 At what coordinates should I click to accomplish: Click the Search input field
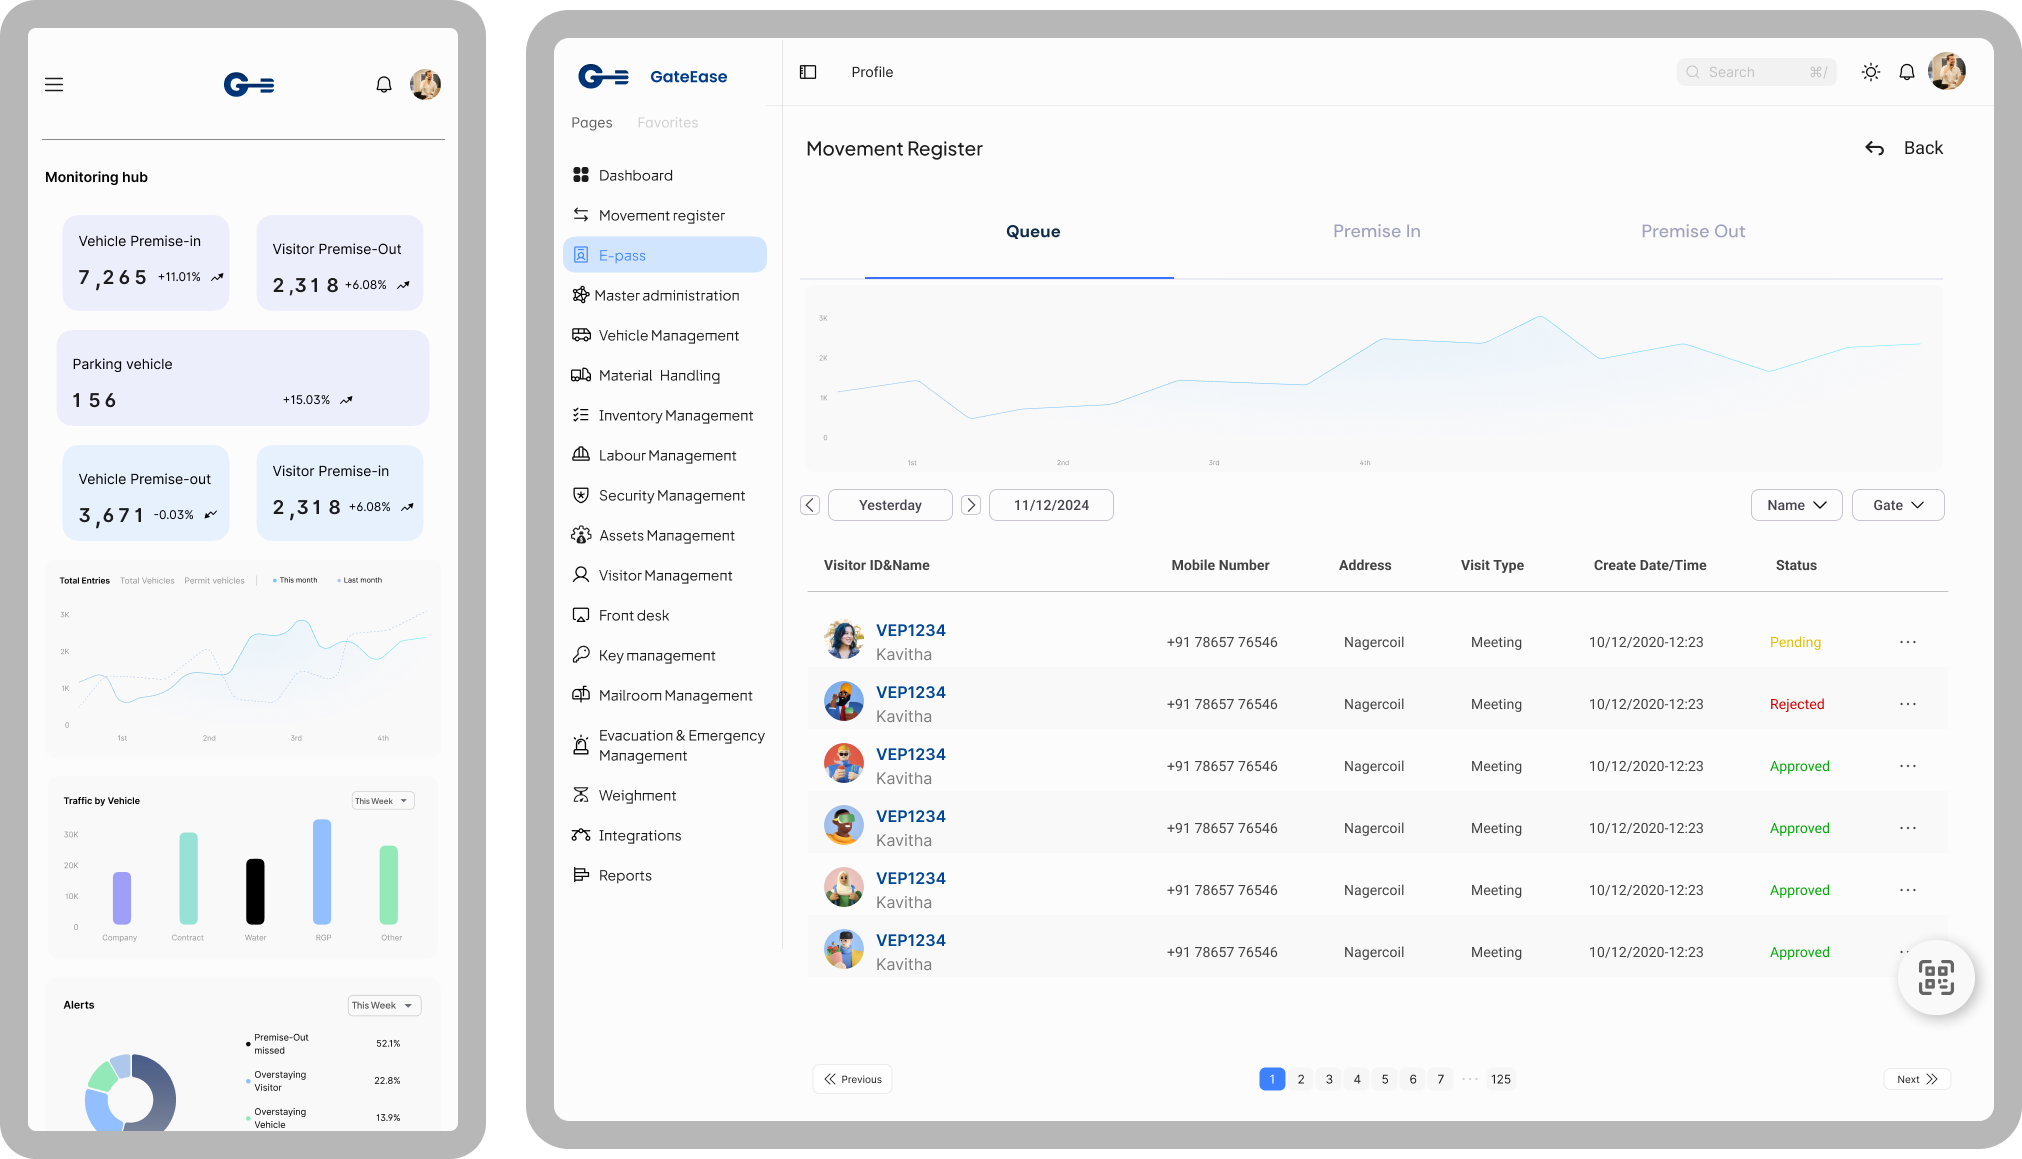tap(1756, 72)
